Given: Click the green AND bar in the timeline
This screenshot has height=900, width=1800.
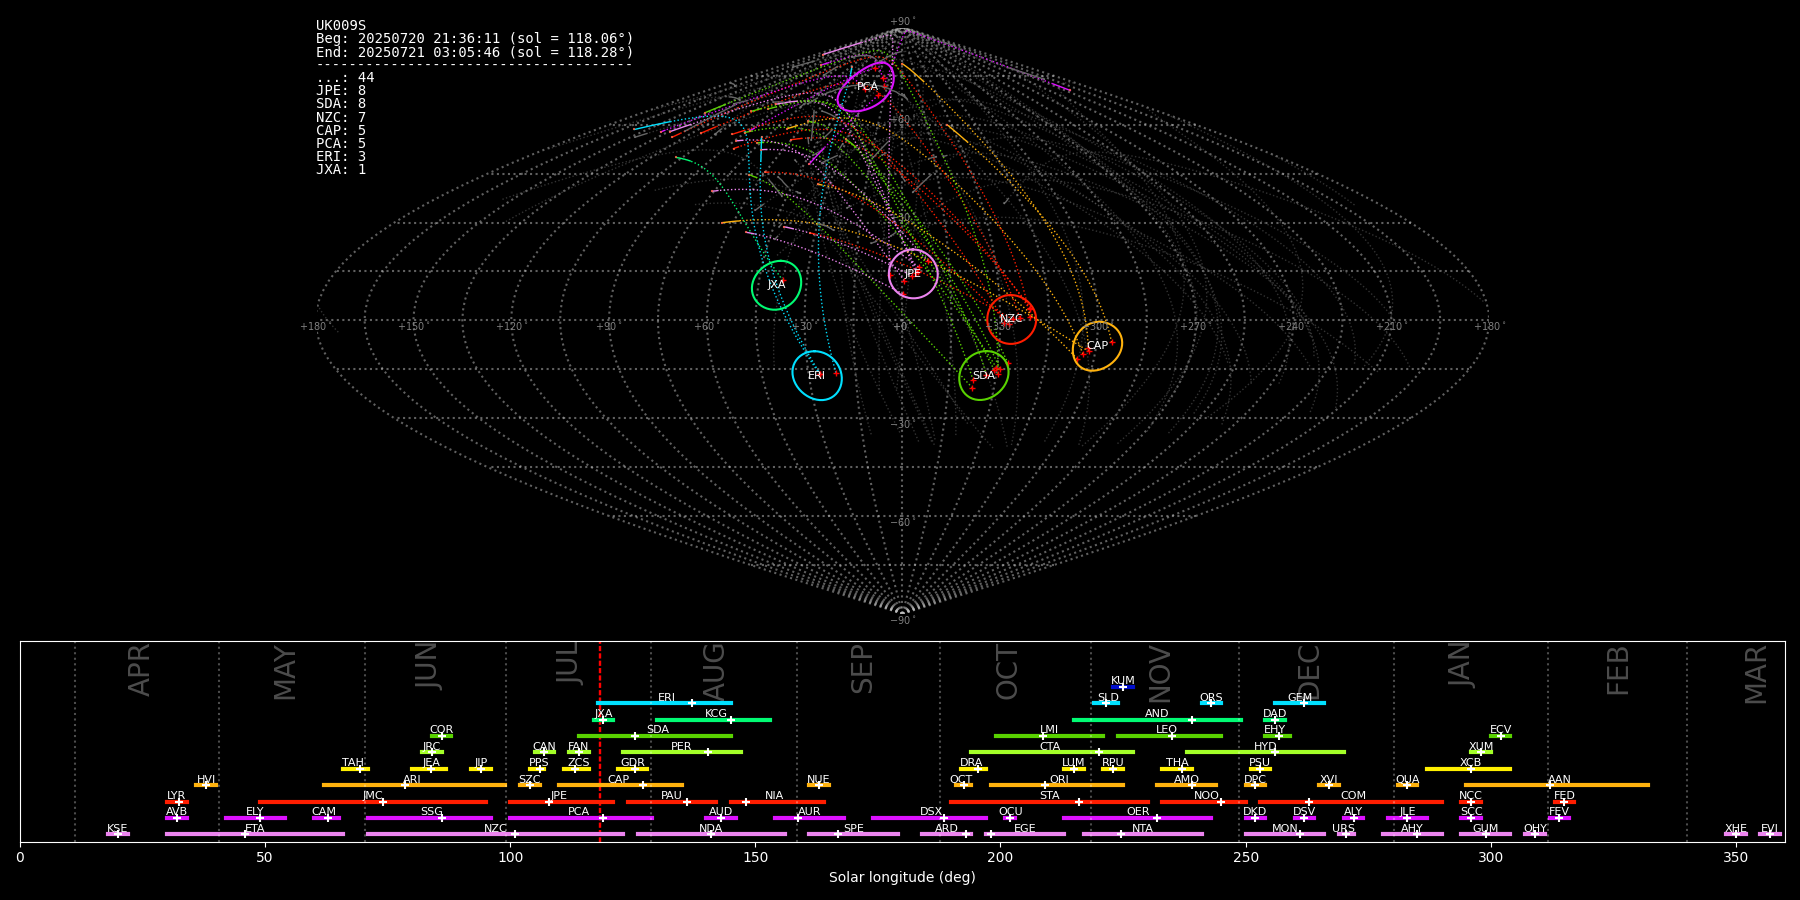Looking at the screenshot, I should click(1157, 720).
